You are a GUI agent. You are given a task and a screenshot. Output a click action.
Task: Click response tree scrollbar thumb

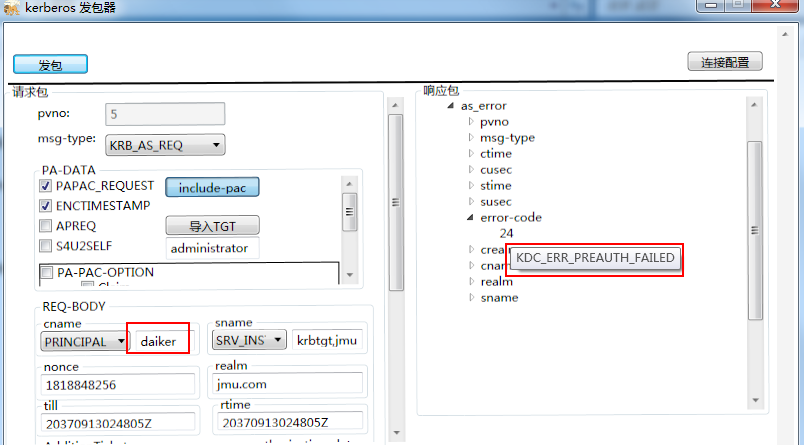(x=754, y=230)
